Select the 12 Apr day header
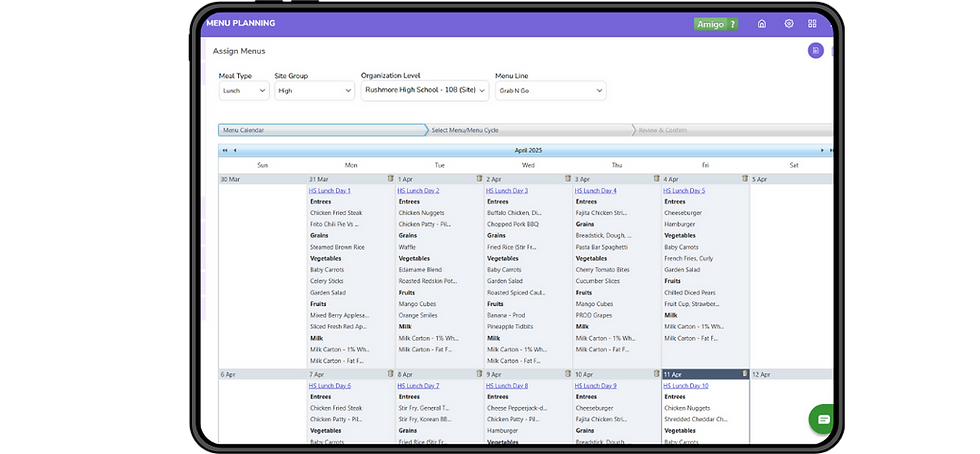The image size is (980, 454). point(792,374)
